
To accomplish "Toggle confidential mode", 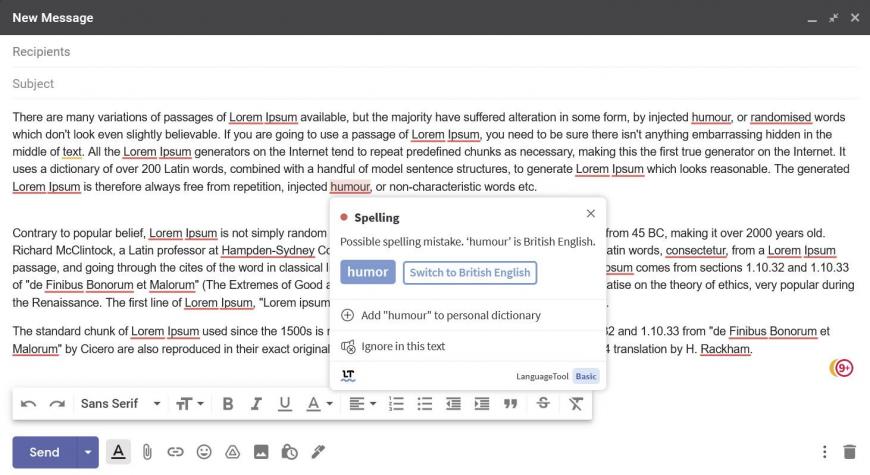I will point(289,452).
